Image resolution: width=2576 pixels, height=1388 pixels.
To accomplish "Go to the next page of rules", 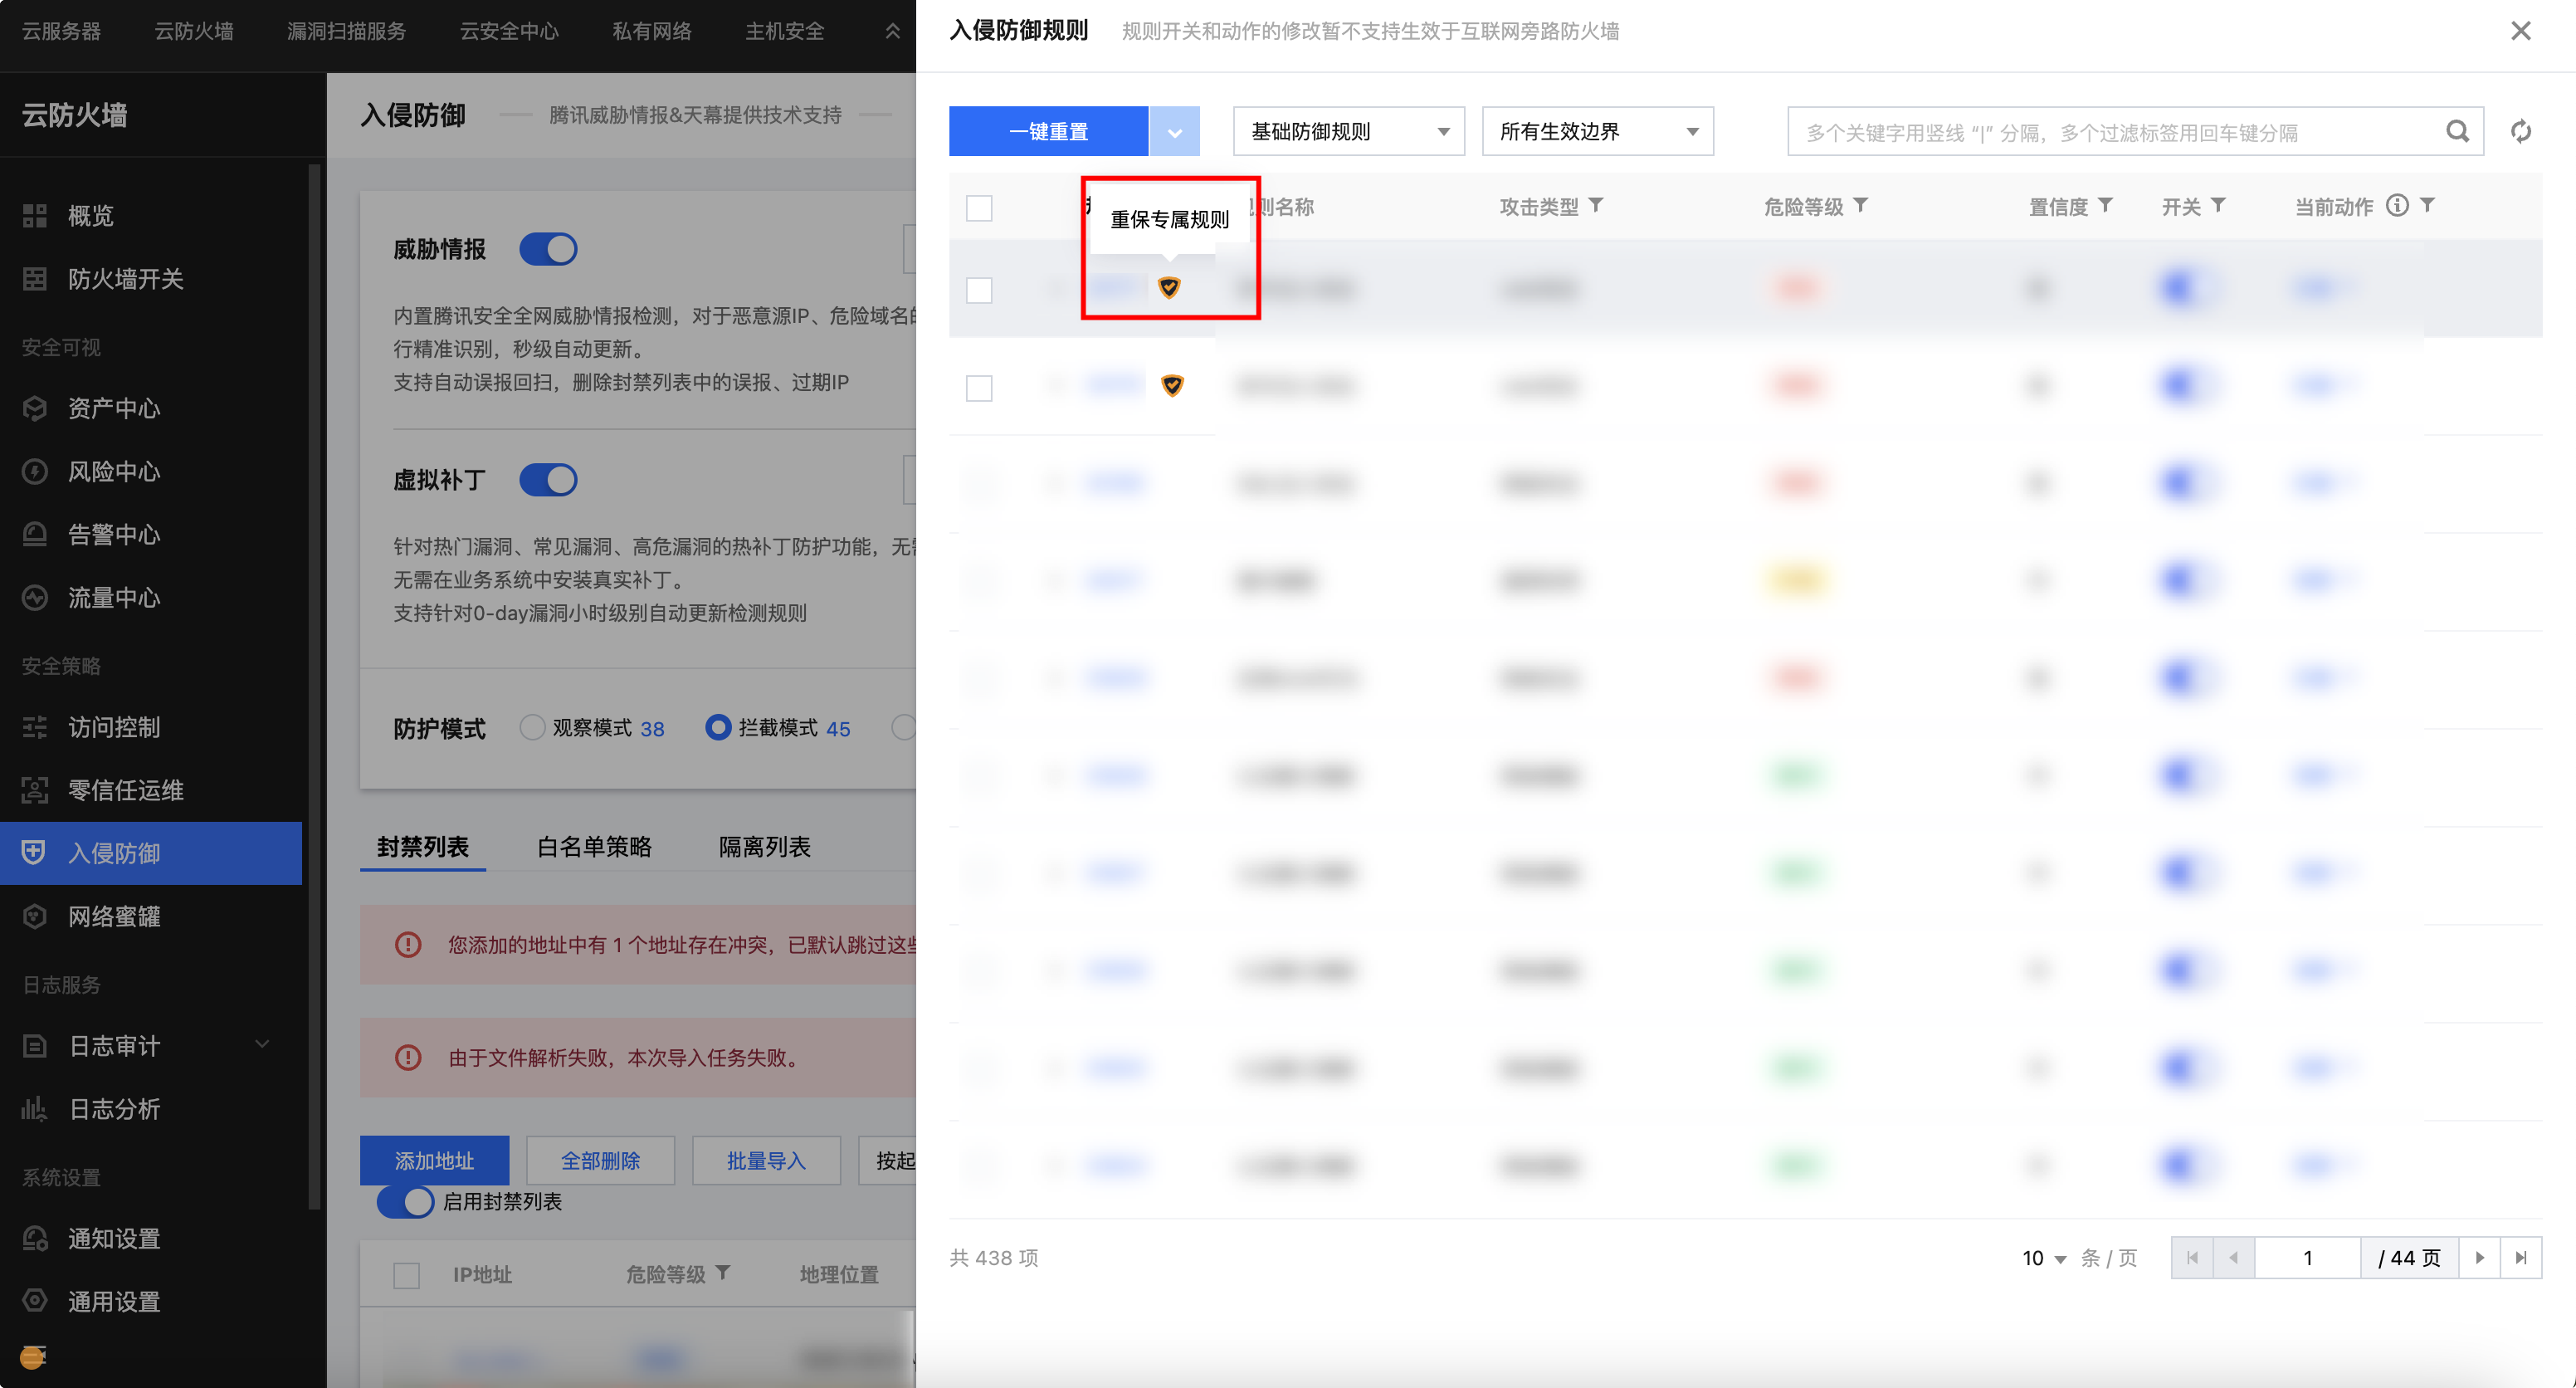I will [2480, 1258].
